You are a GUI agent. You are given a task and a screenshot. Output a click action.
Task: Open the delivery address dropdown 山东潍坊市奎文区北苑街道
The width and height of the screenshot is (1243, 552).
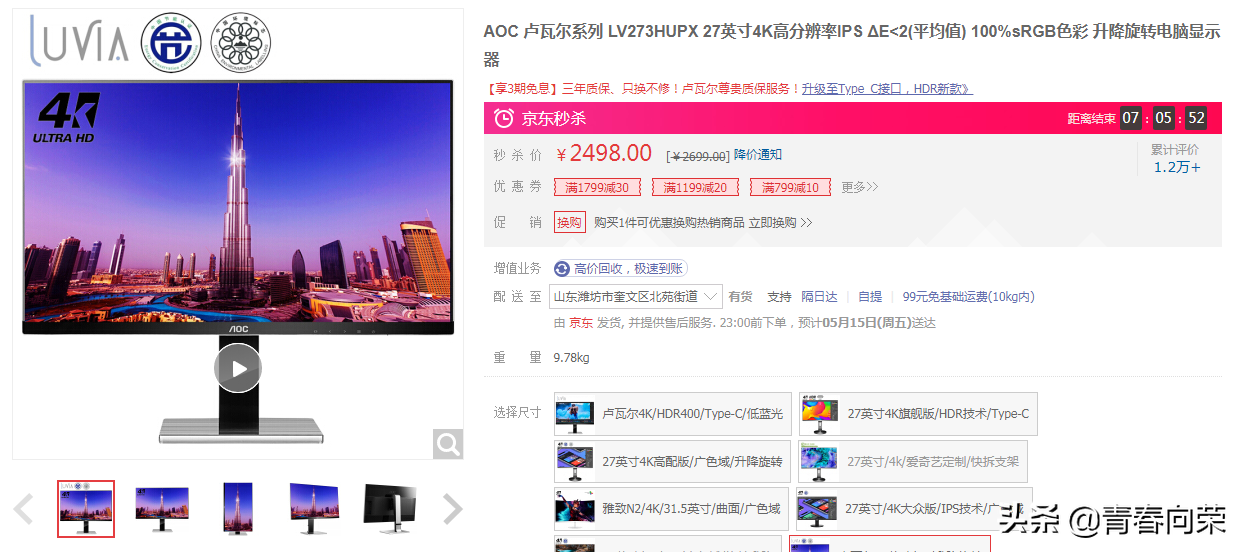pos(636,297)
